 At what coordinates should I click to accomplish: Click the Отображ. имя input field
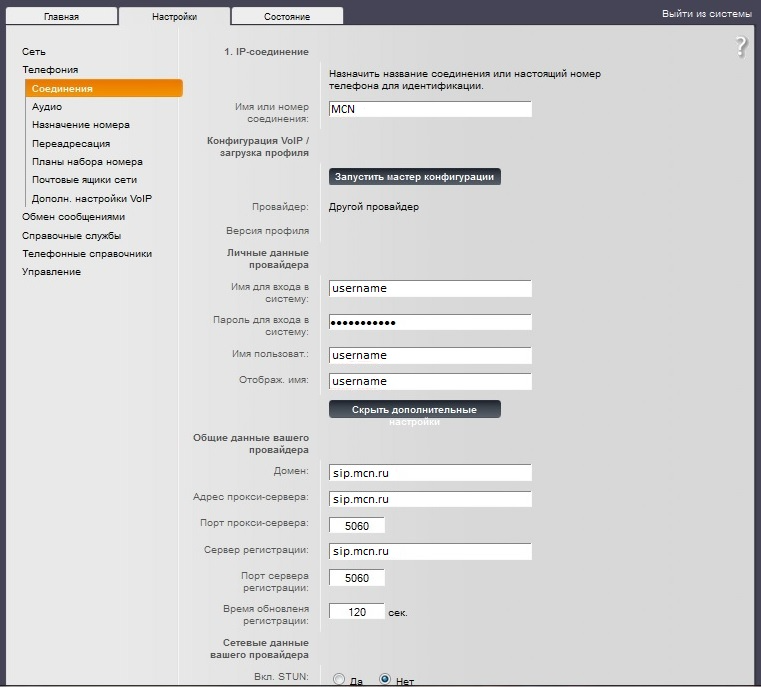click(430, 381)
